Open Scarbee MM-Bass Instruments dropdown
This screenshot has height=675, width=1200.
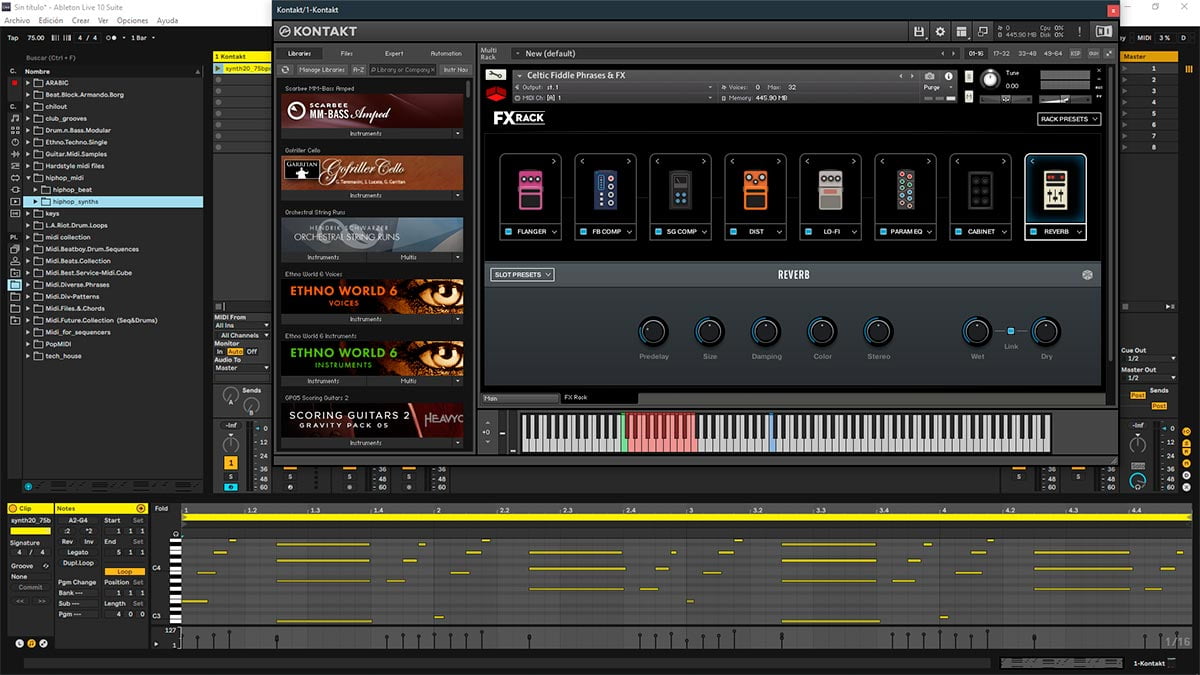[458, 133]
